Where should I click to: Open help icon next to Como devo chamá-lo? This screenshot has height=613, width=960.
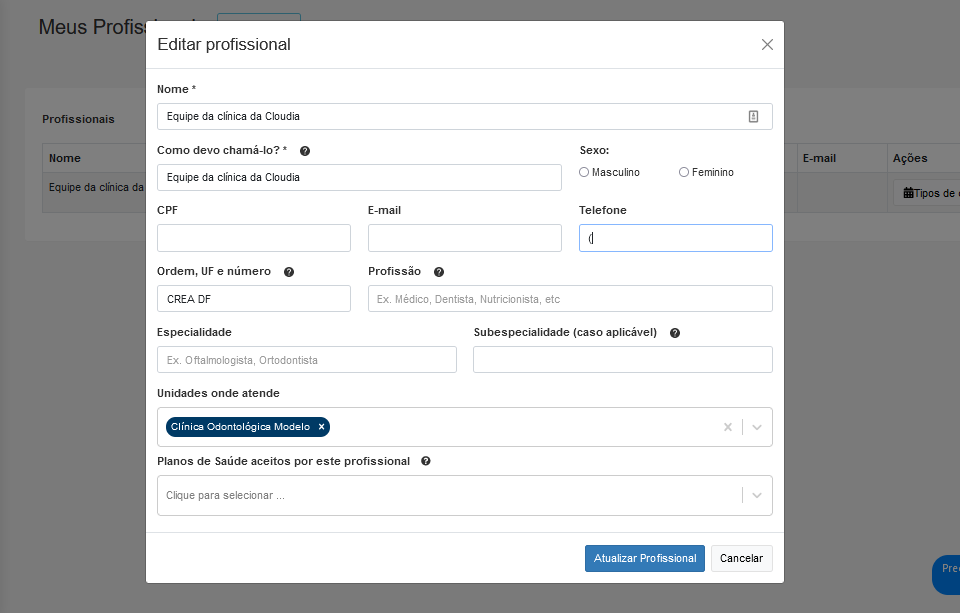click(x=305, y=151)
